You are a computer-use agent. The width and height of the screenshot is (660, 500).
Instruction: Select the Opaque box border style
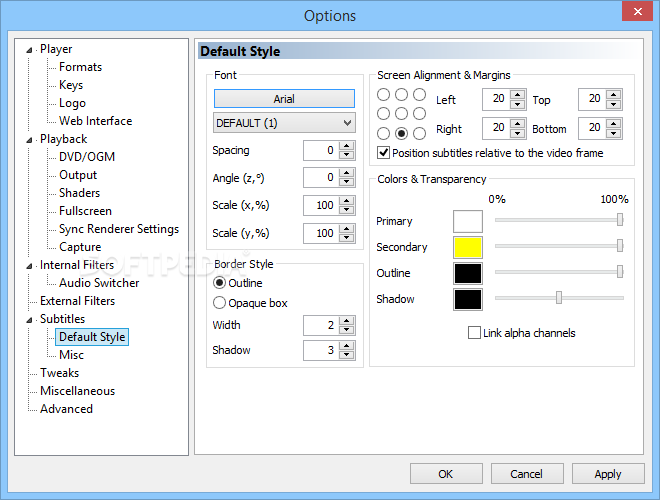coord(219,303)
